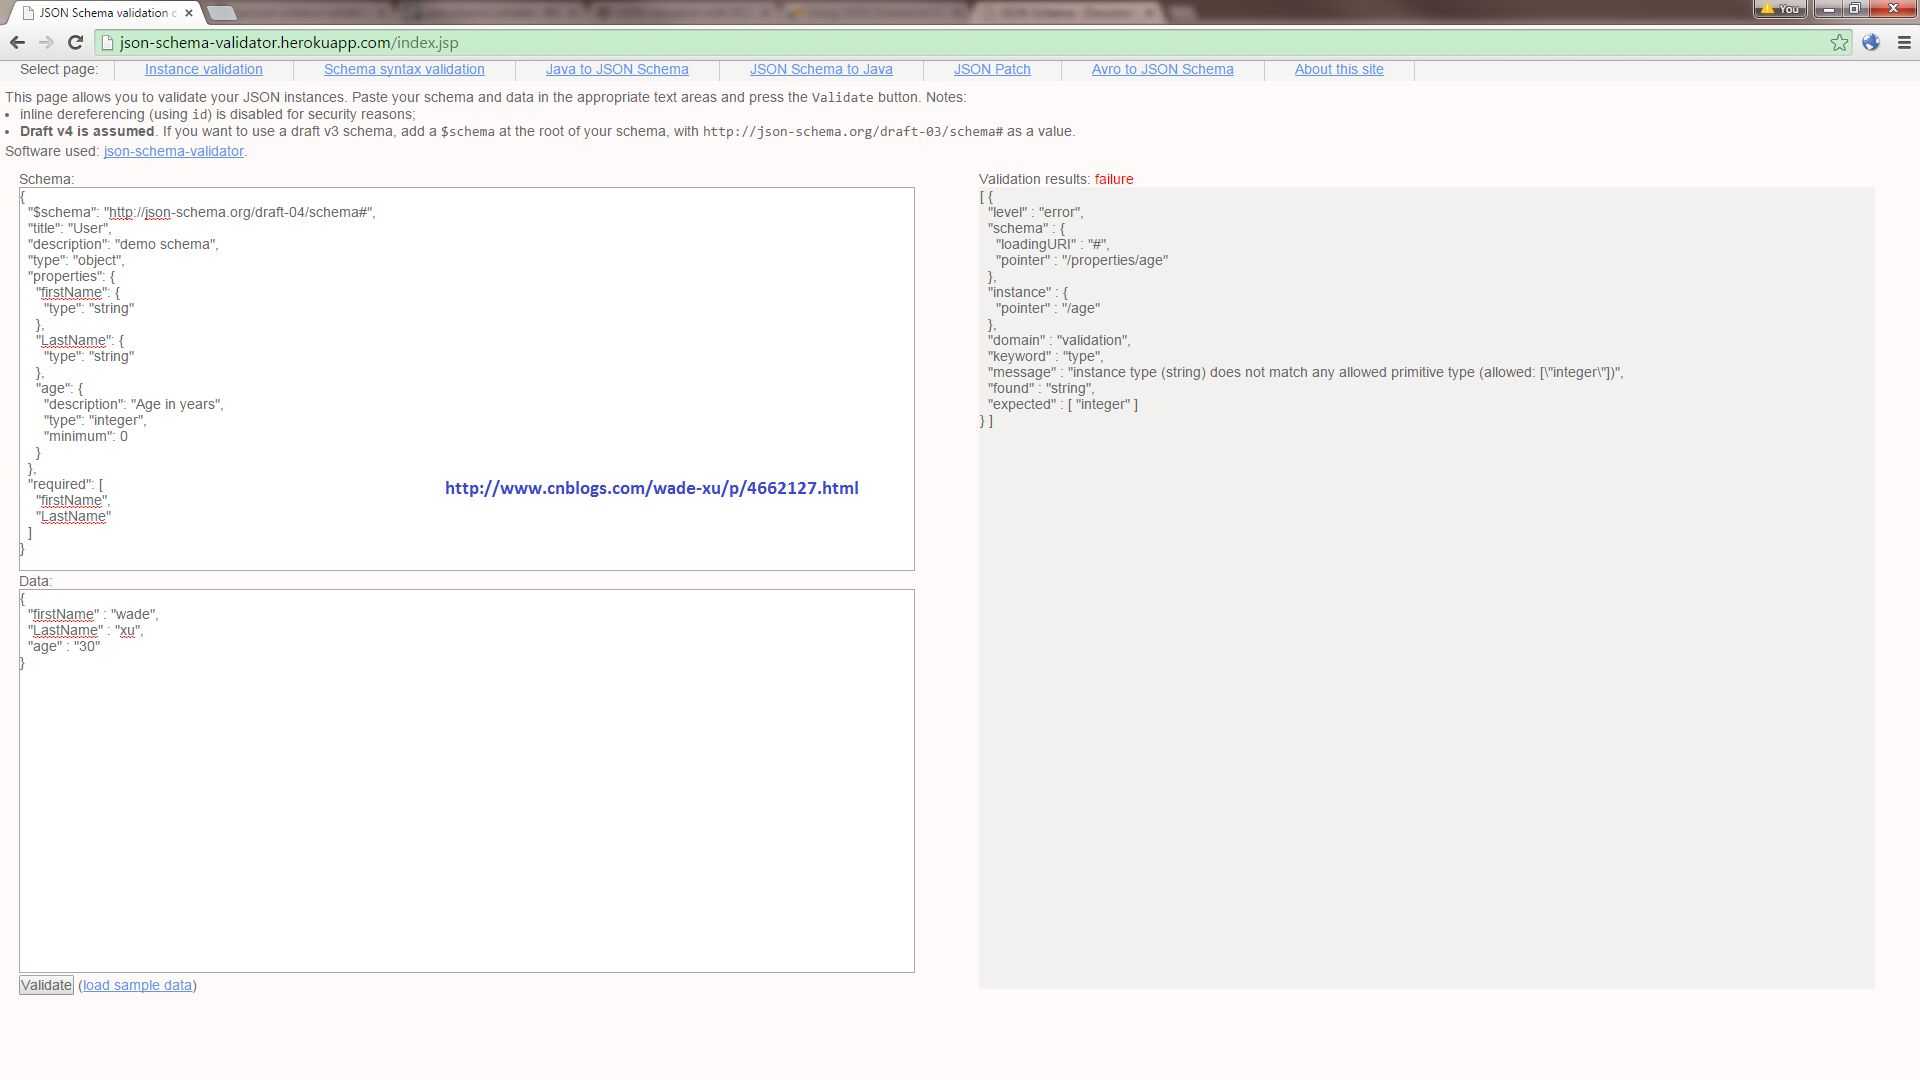Screen dimensions: 1920x1080
Task: Open a new browser tab
Action: 222,13
